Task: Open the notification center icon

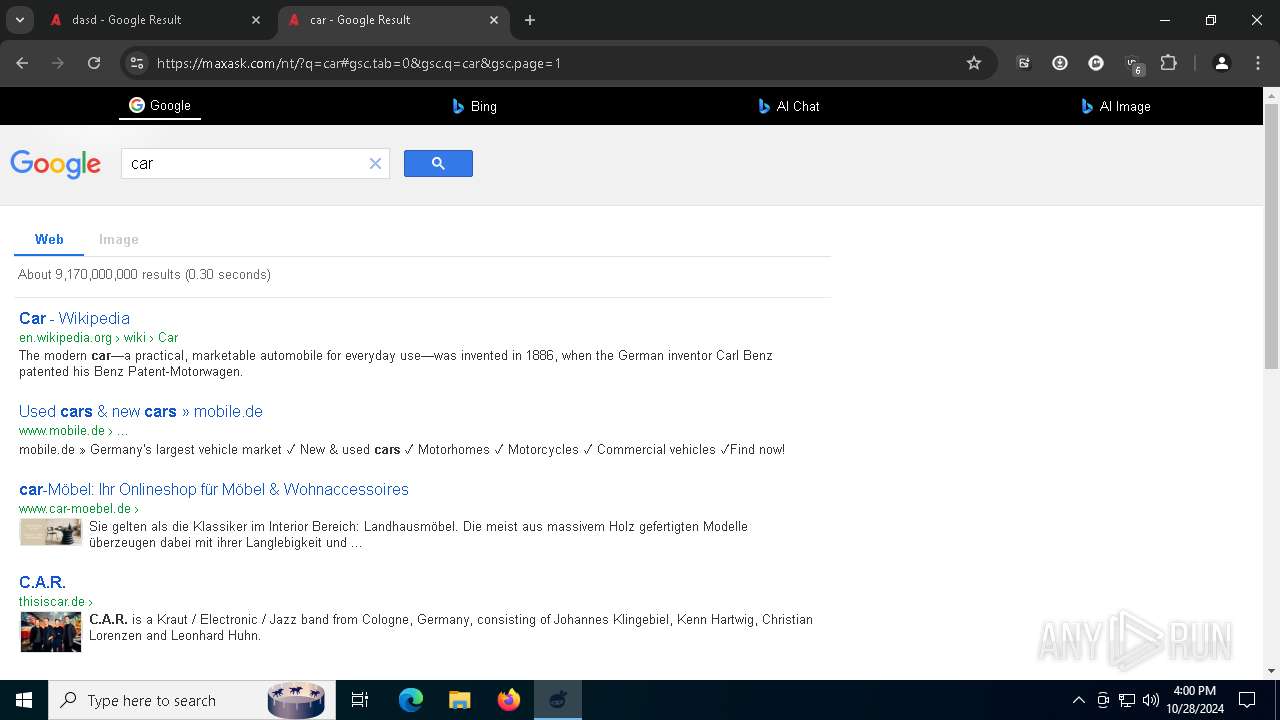Action: tap(1247, 700)
